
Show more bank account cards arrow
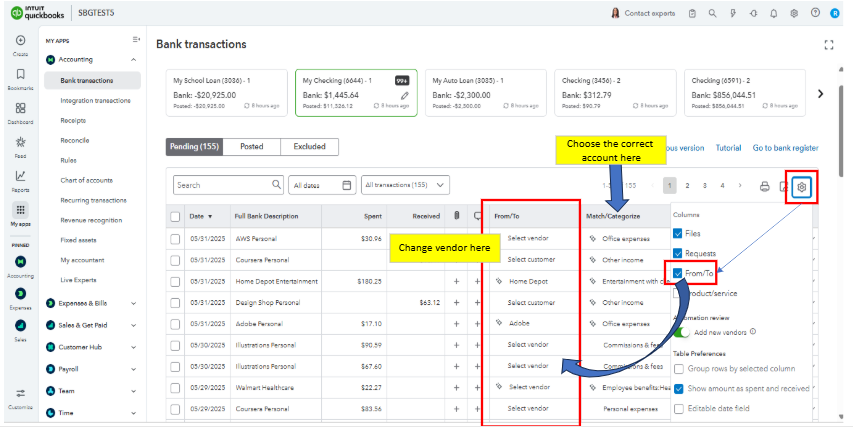820,94
